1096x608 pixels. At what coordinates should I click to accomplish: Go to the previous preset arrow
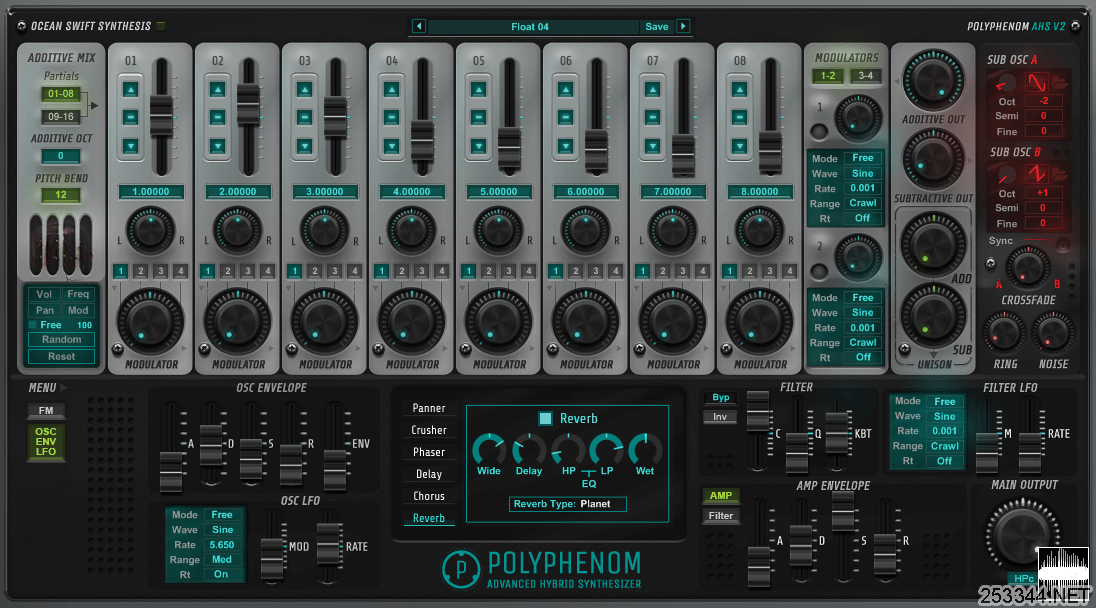coord(419,27)
